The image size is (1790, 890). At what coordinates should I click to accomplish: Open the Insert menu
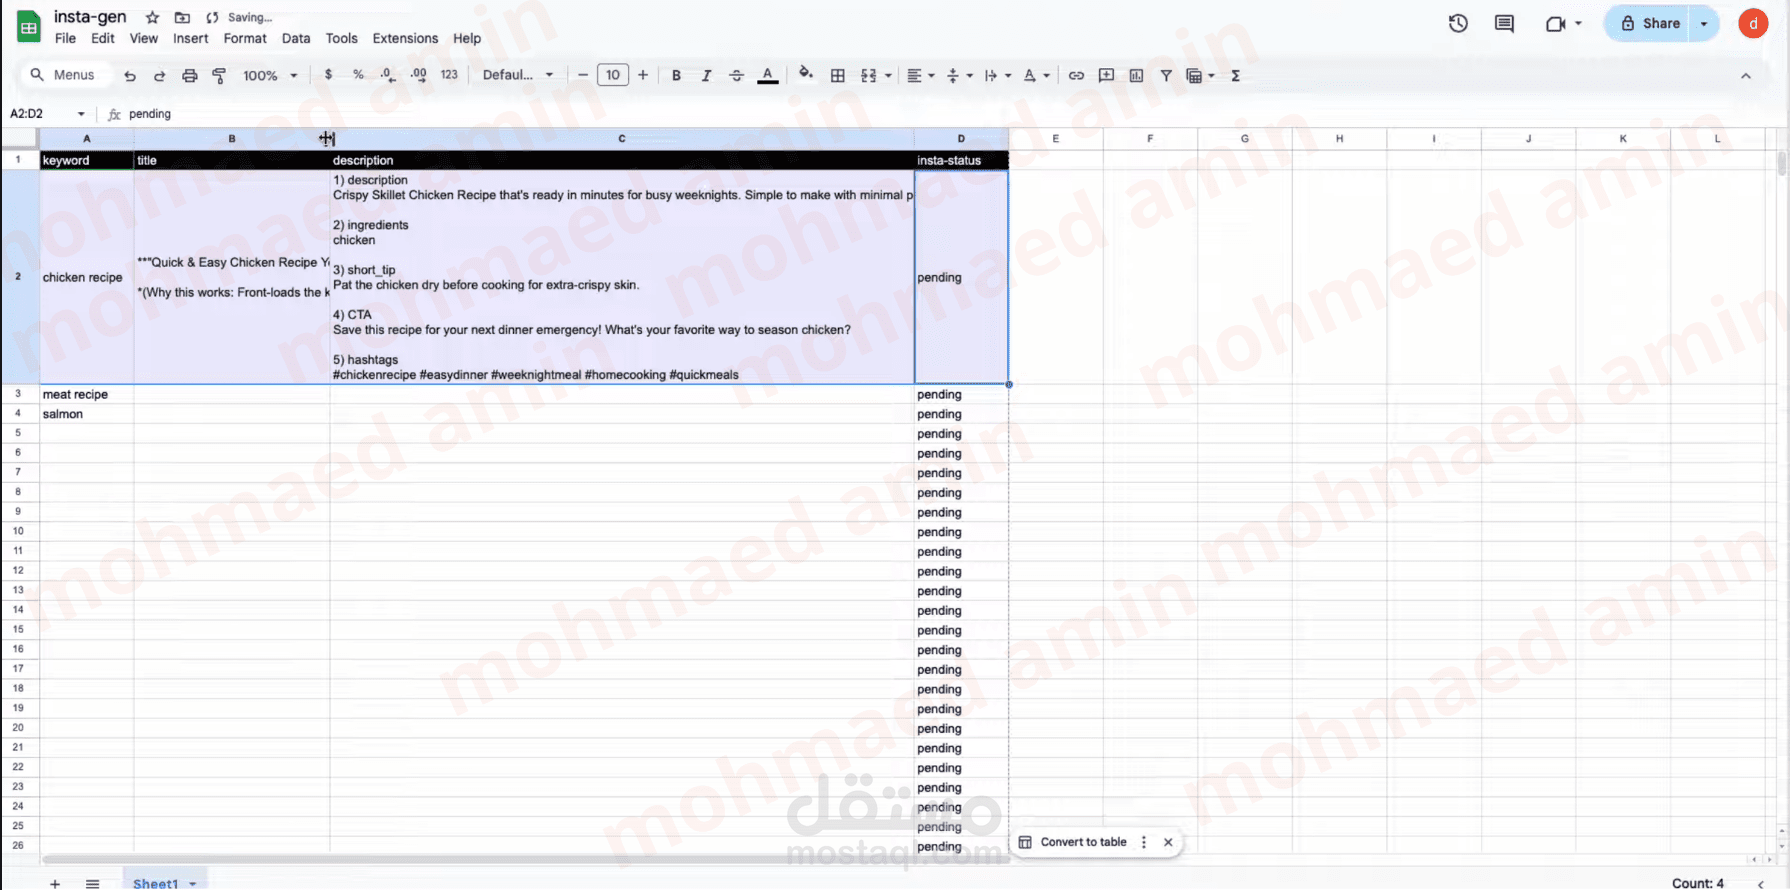191,38
